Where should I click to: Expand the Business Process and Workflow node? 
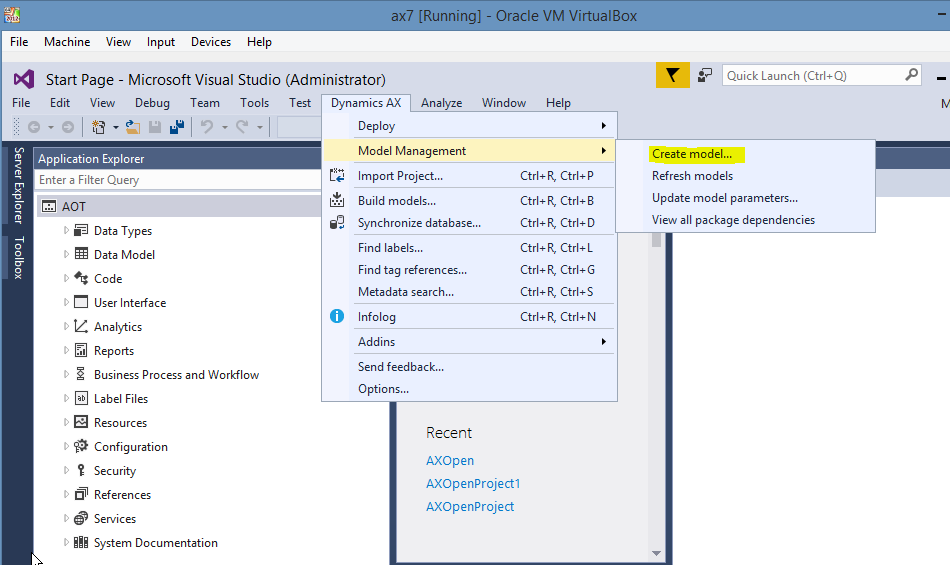[x=66, y=374]
